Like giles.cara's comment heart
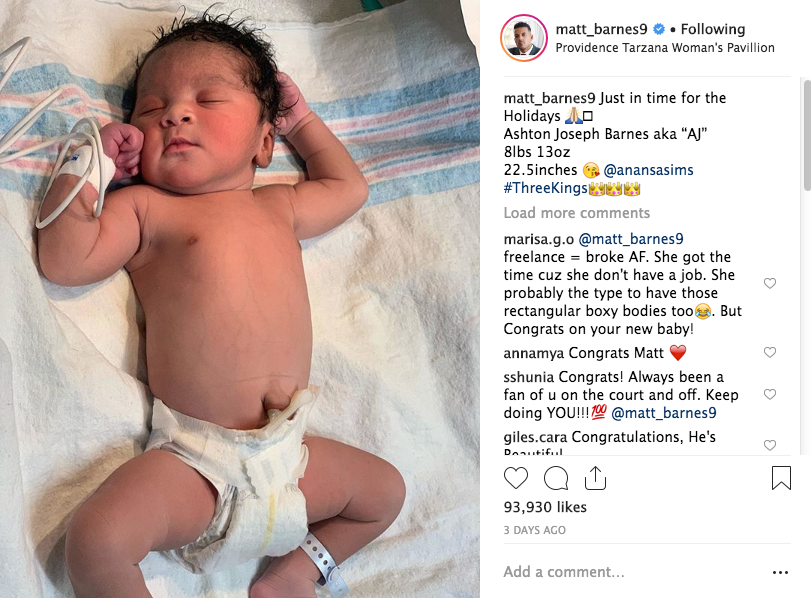The width and height of the screenshot is (811, 598). (x=770, y=445)
